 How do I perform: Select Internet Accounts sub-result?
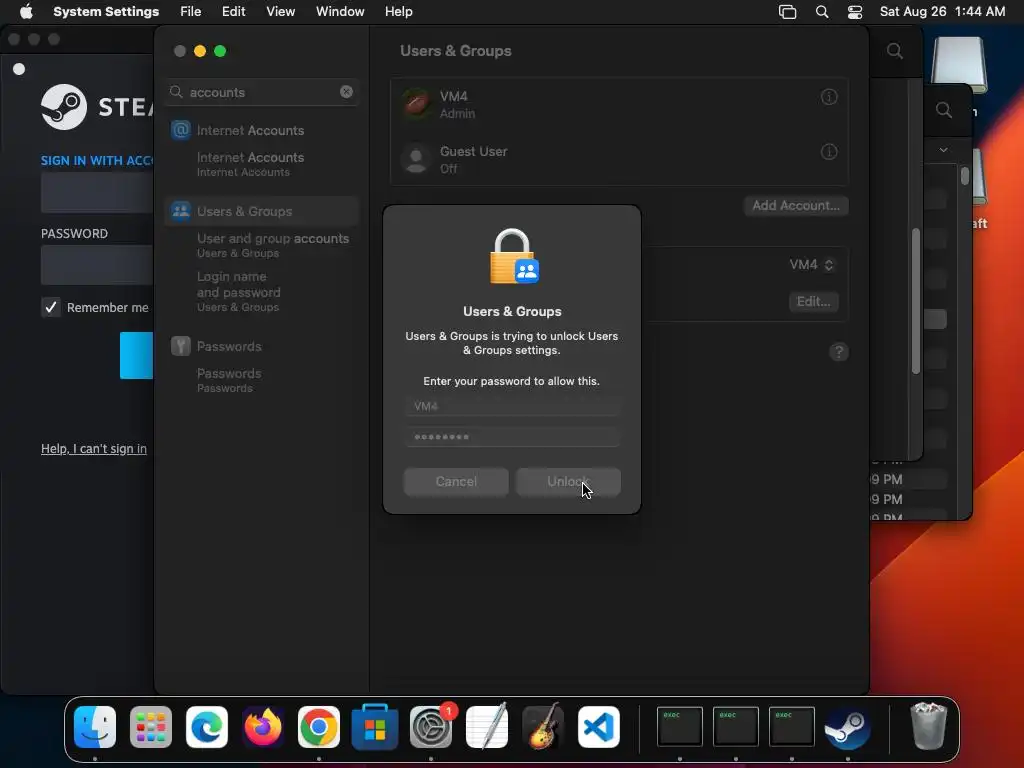coord(251,164)
